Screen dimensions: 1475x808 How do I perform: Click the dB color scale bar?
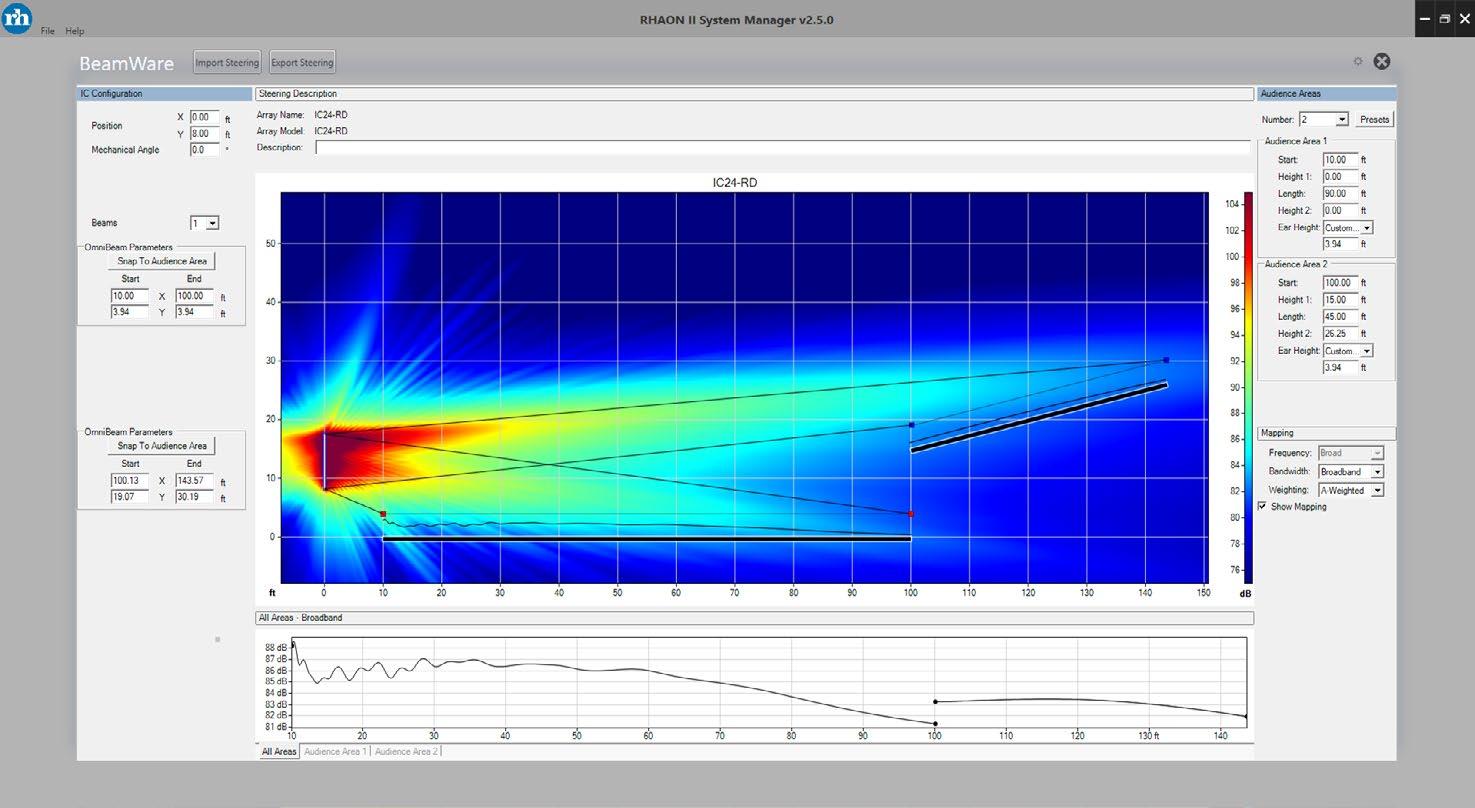point(1247,388)
